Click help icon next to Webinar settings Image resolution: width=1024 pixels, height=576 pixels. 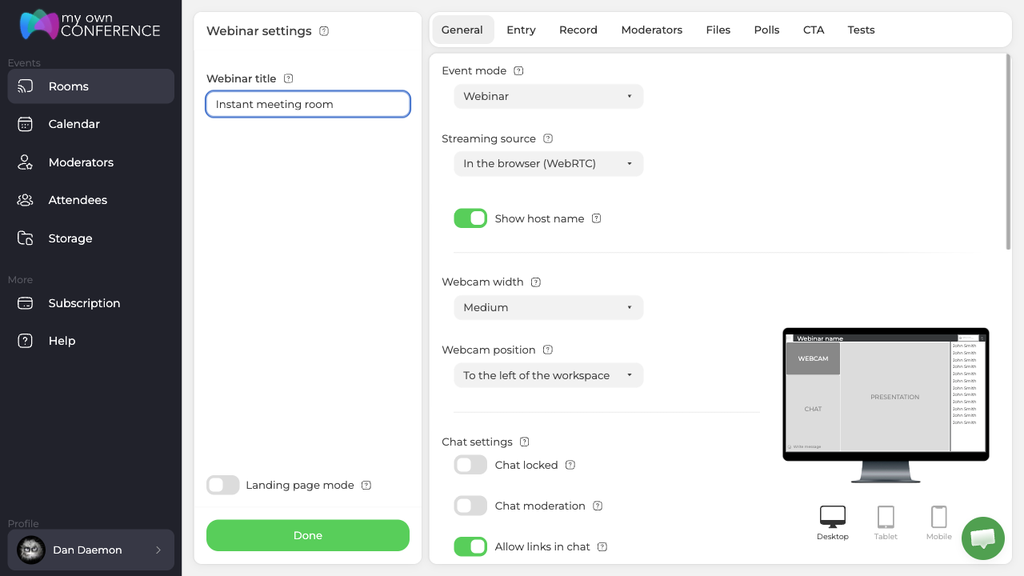pyautogui.click(x=324, y=31)
